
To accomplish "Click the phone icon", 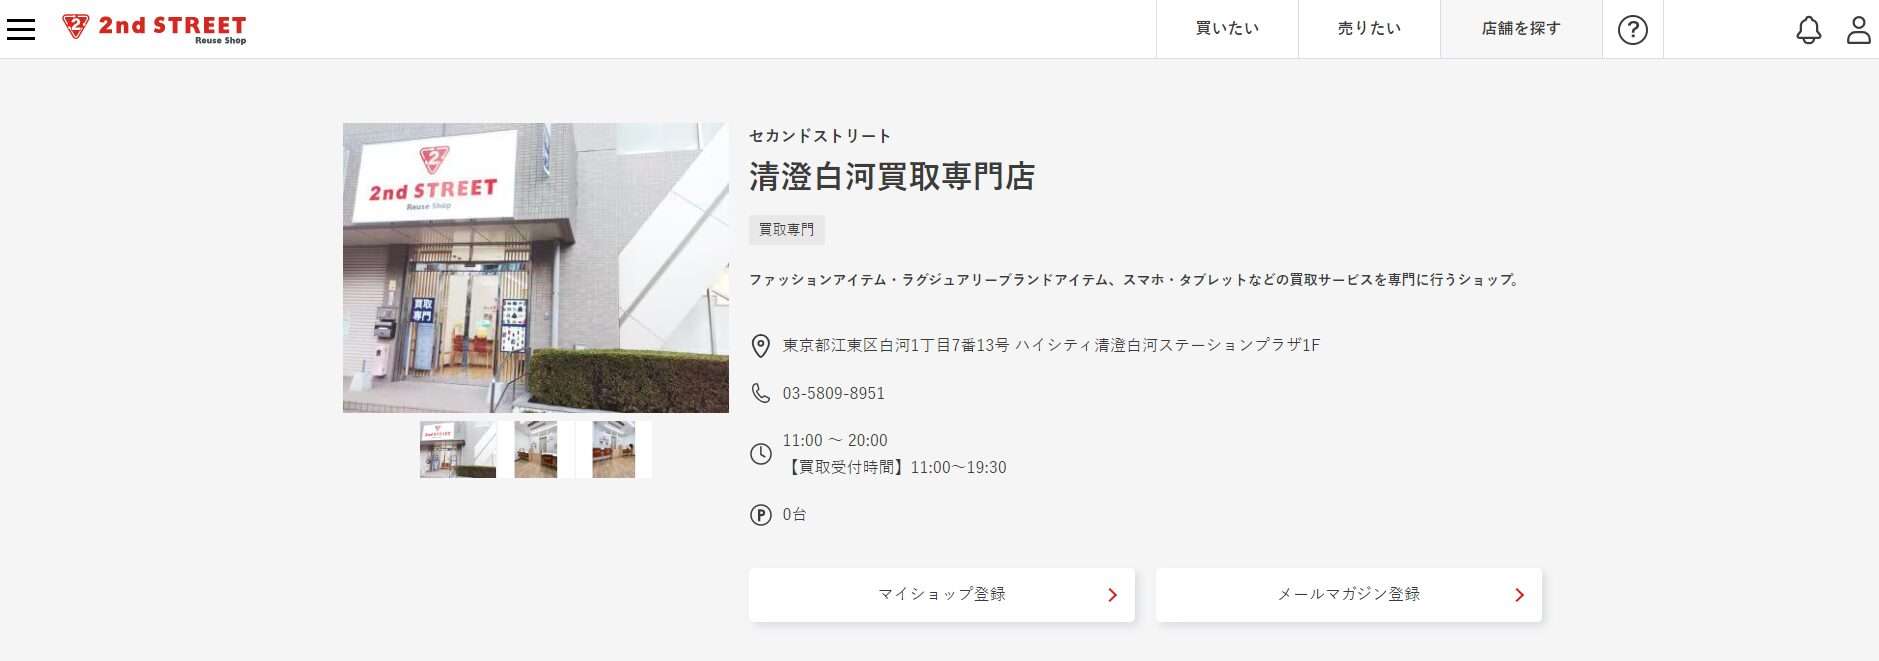I will 761,394.
